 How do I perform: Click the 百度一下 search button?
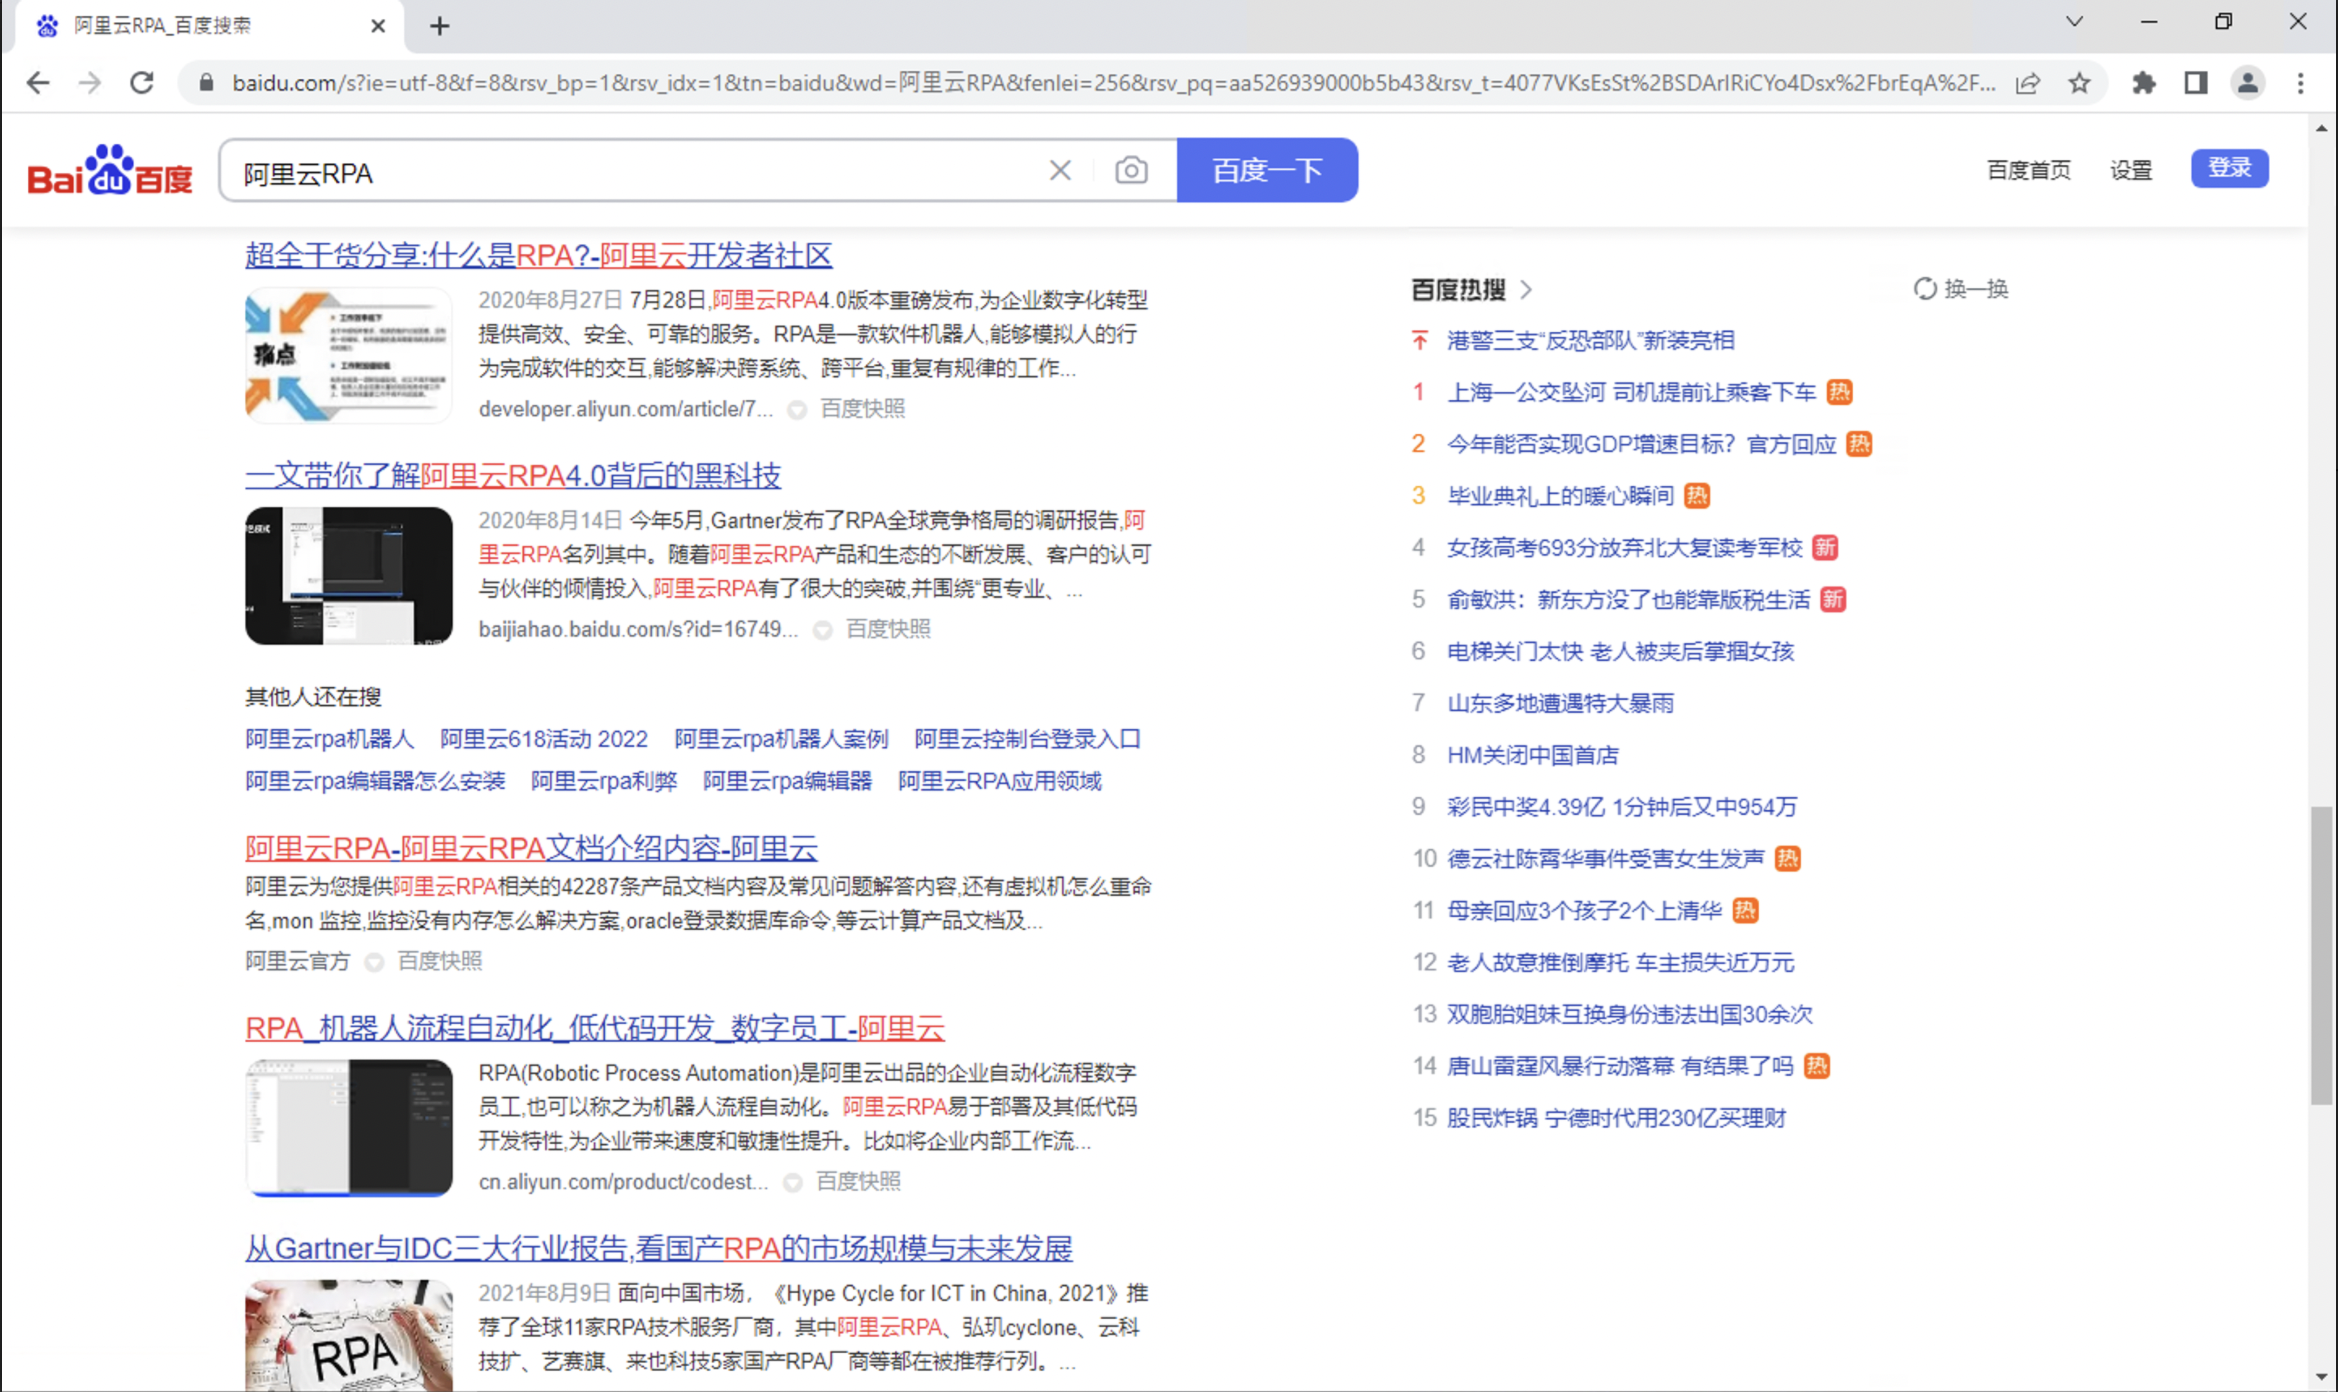1267,170
